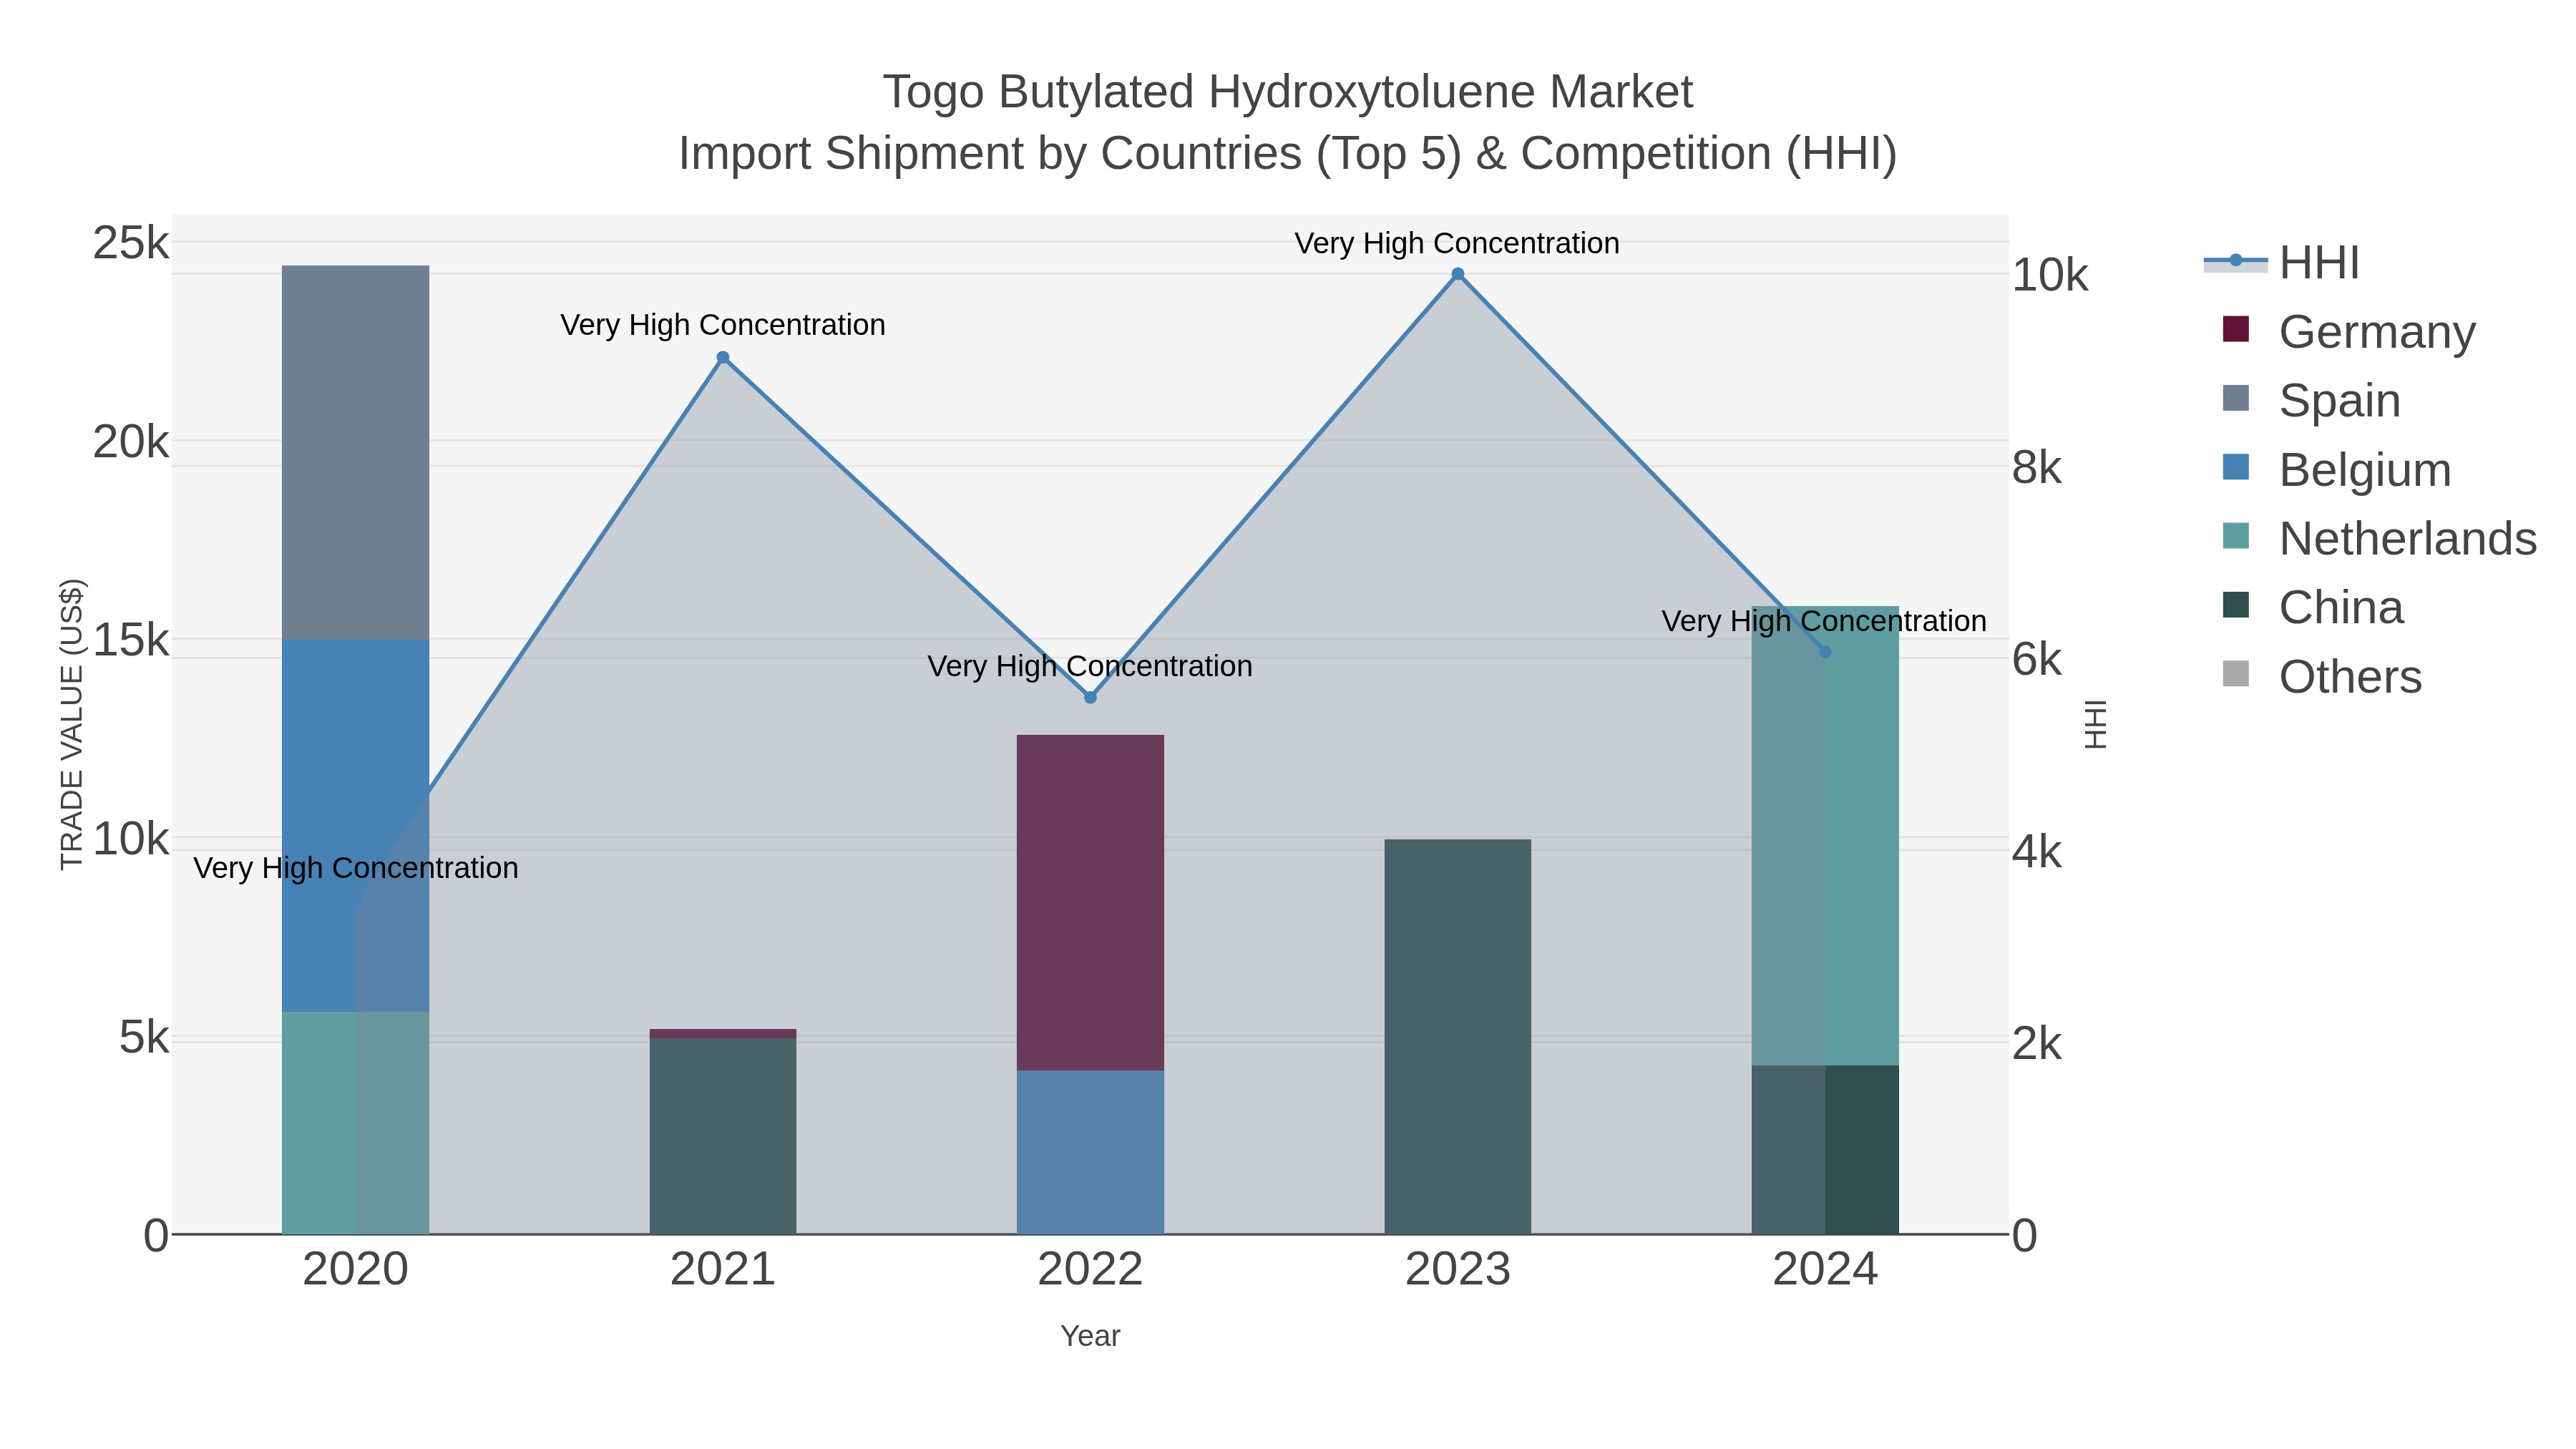Click the 4k HHI axis tick label
The image size is (2576, 1449).
point(2037,852)
